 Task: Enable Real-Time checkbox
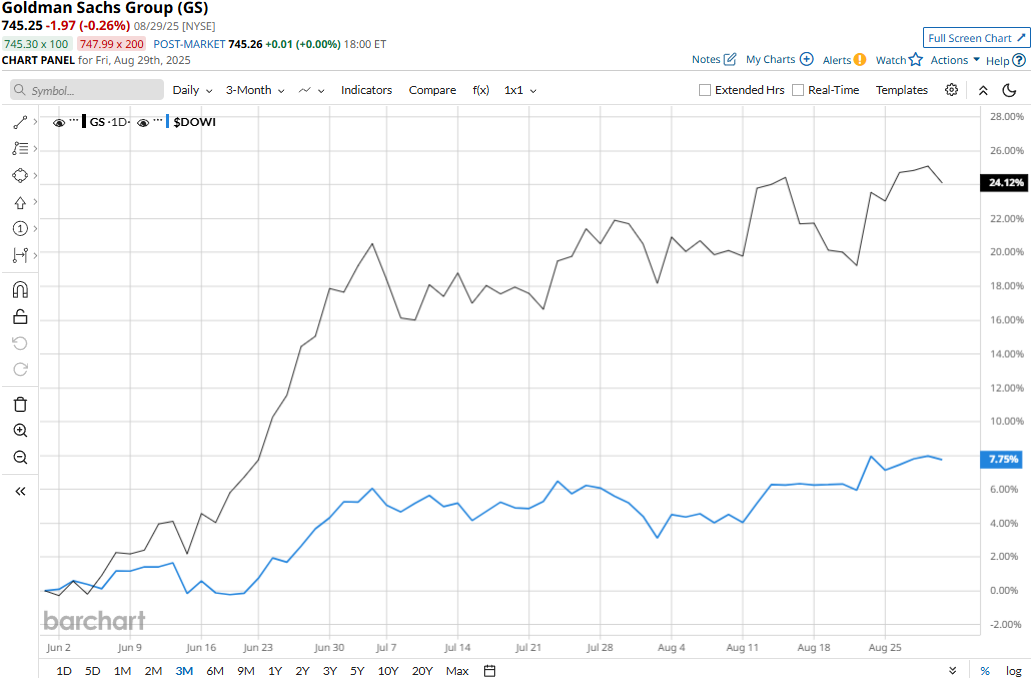798,90
